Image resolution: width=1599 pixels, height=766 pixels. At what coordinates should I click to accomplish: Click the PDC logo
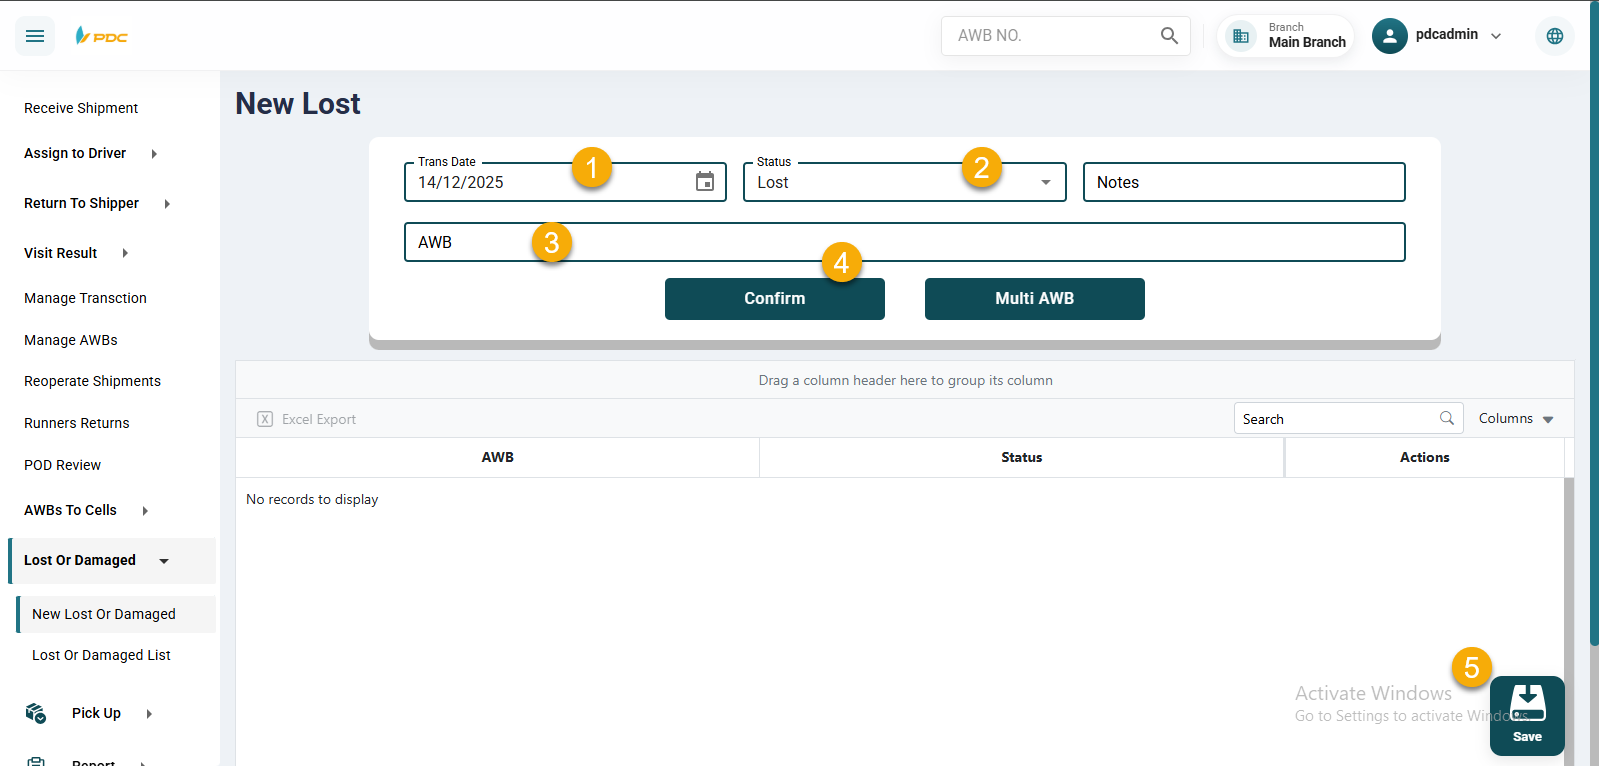[102, 36]
